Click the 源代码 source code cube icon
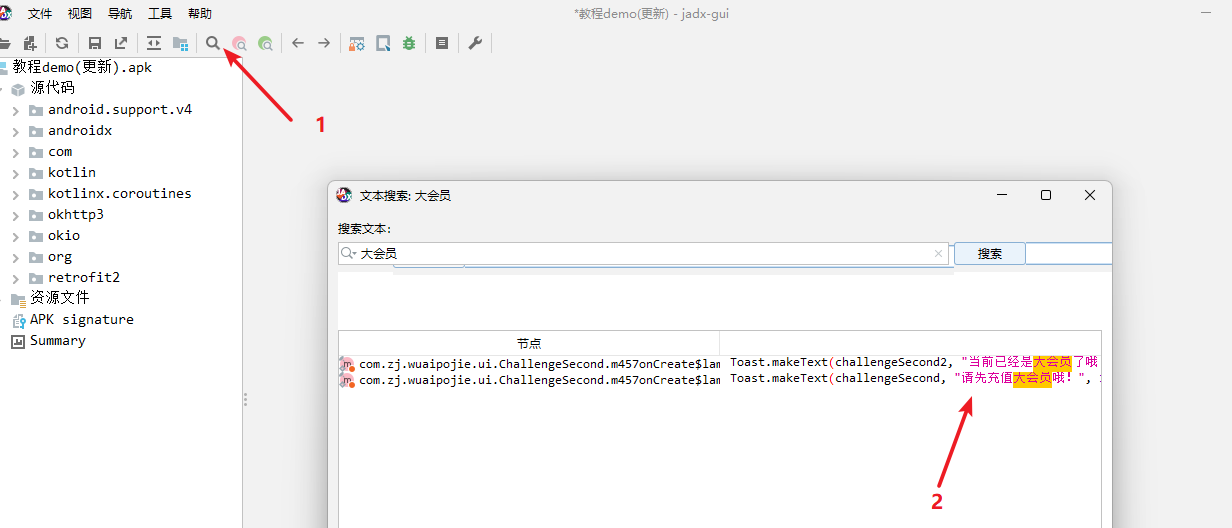The width and height of the screenshot is (1232, 528). 18,88
